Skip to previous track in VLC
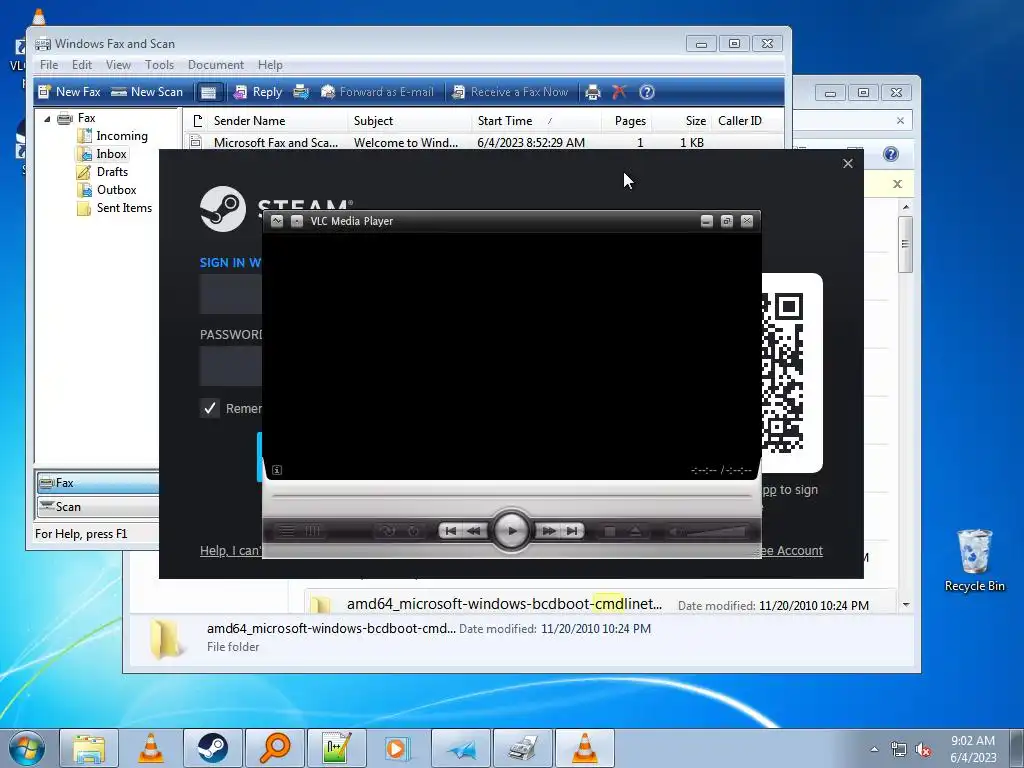Screen dimensions: 1024x768 [451, 531]
